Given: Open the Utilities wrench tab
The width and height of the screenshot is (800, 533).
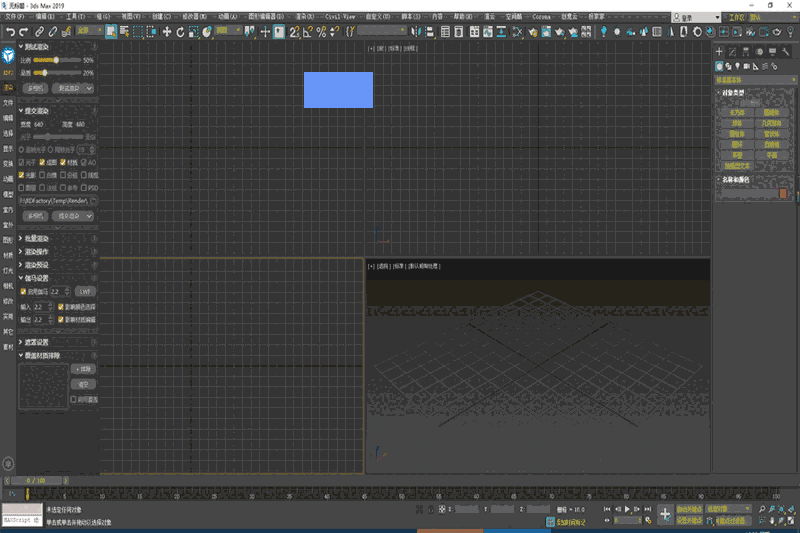Looking at the screenshot, I should (785, 51).
